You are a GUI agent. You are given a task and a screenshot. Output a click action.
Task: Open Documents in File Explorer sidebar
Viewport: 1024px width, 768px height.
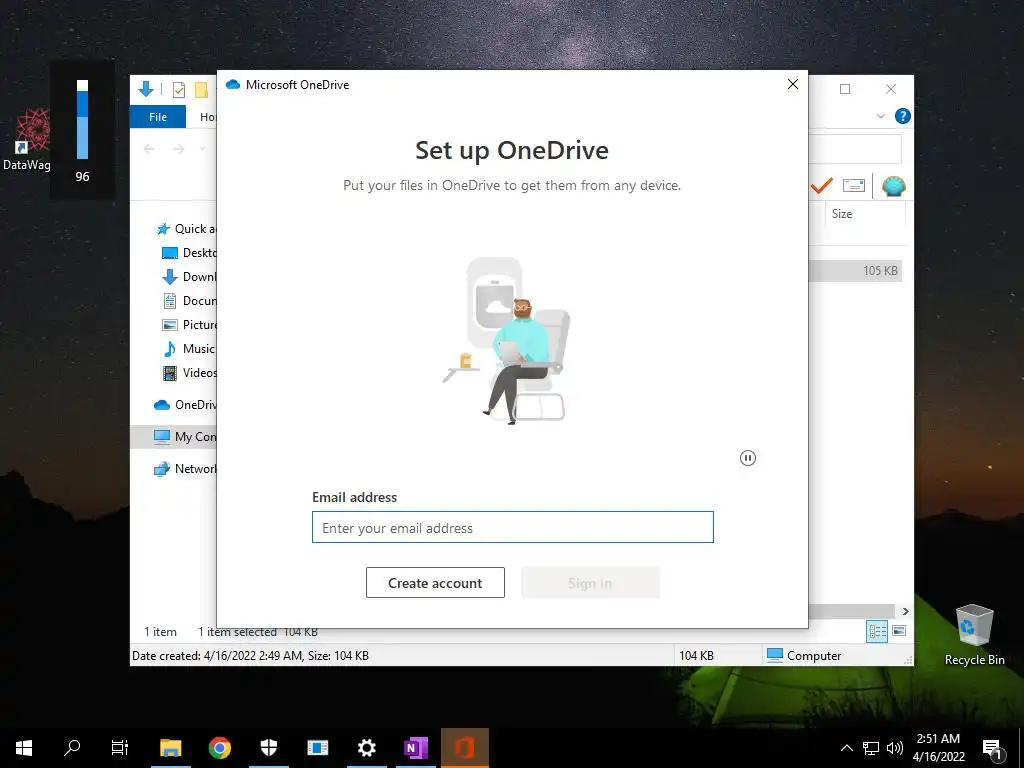pyautogui.click(x=189, y=300)
